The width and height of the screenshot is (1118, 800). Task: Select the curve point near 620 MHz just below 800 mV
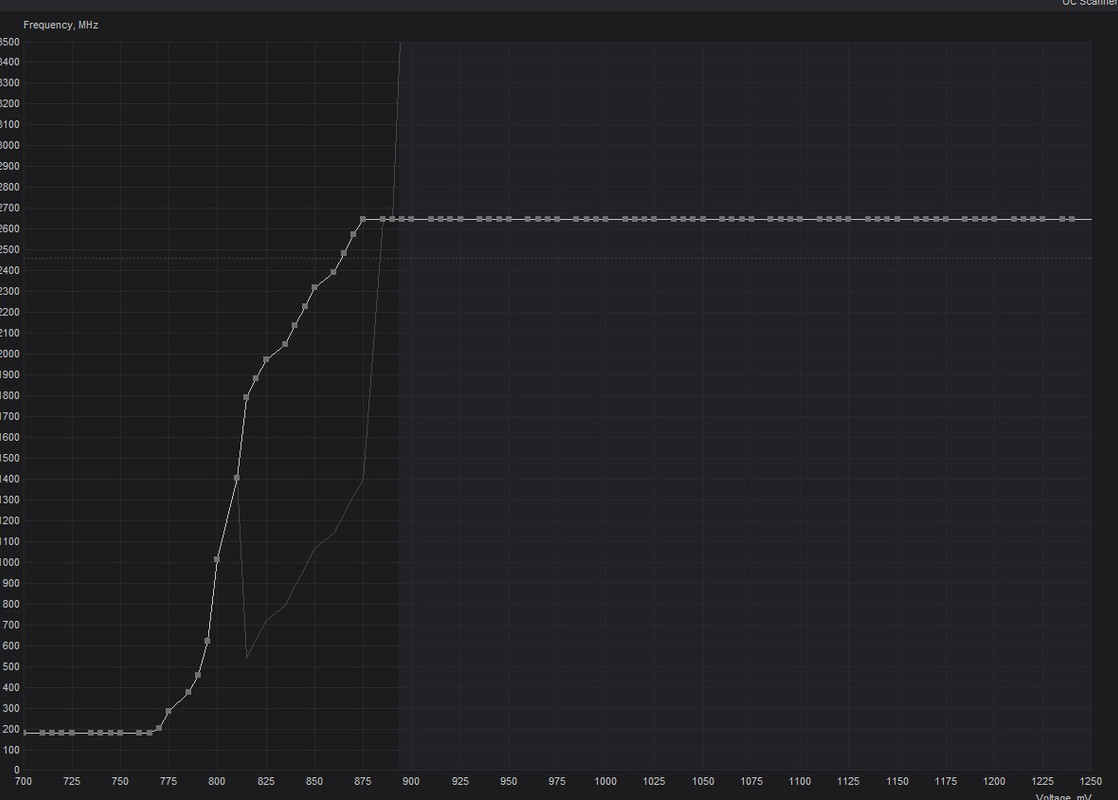point(207,641)
